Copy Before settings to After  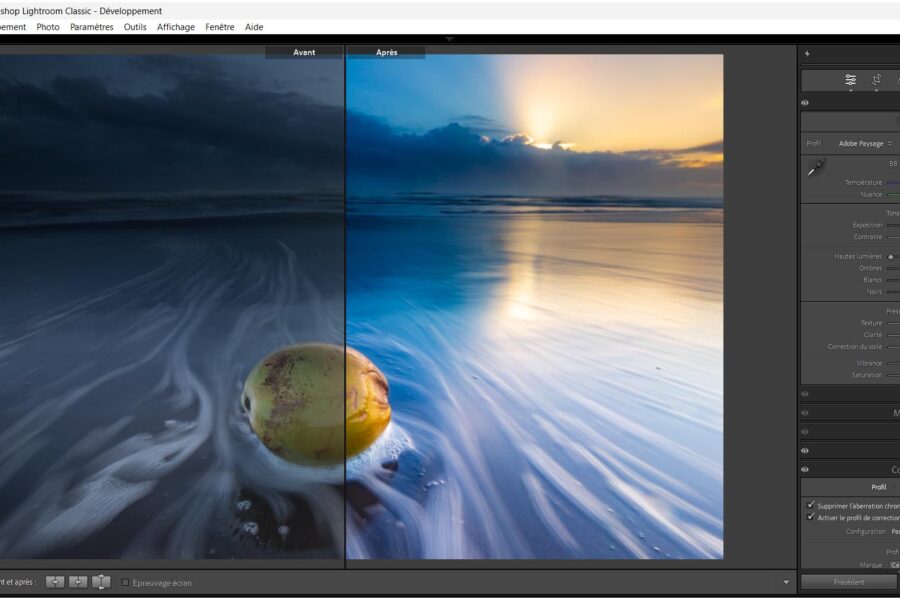coord(55,582)
